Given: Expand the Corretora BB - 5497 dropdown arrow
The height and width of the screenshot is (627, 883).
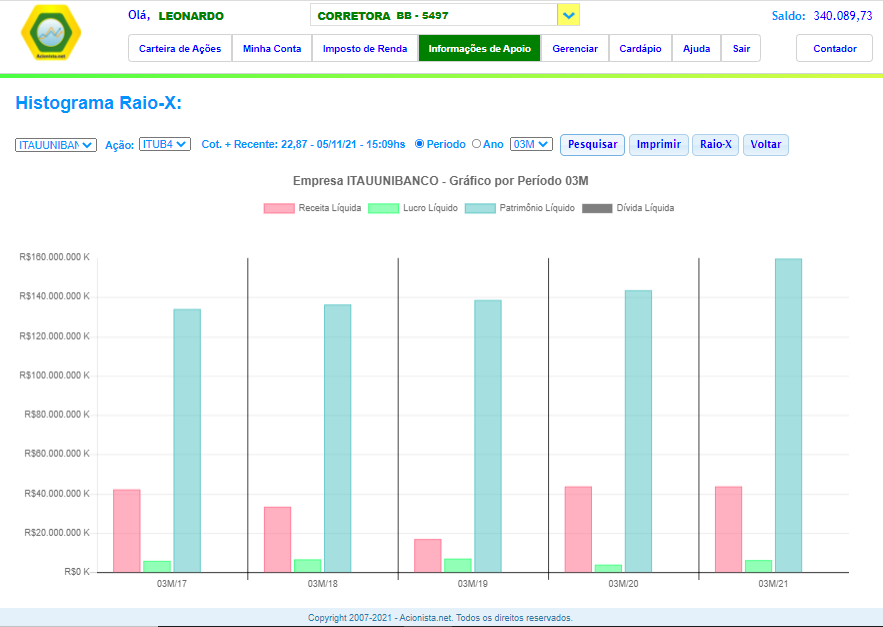Looking at the screenshot, I should tap(569, 15).
